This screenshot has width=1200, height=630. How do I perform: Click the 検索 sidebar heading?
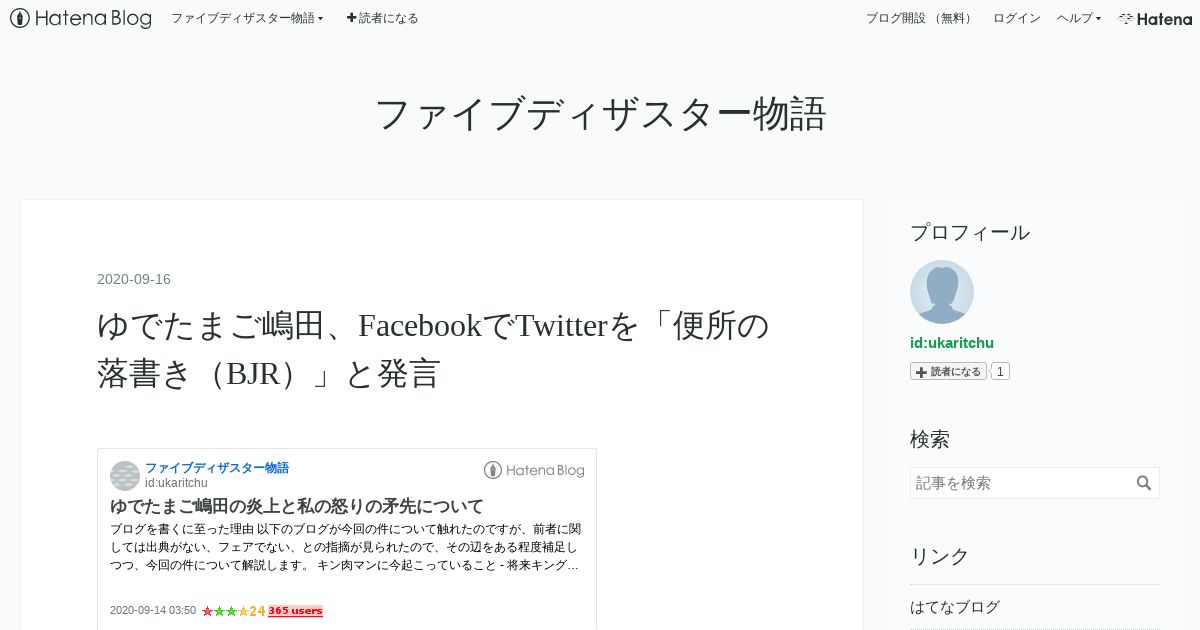[x=930, y=439]
